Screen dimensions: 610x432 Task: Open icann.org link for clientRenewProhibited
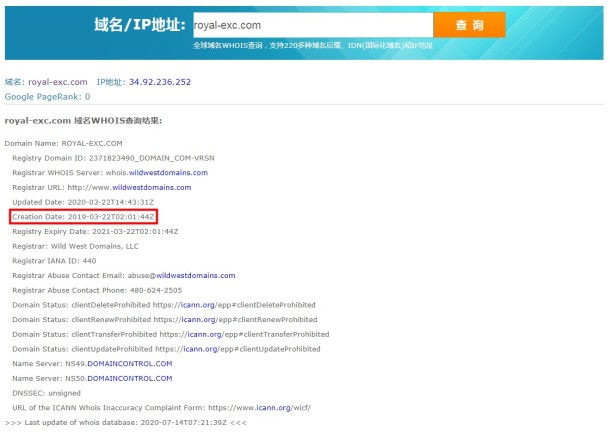(198, 320)
